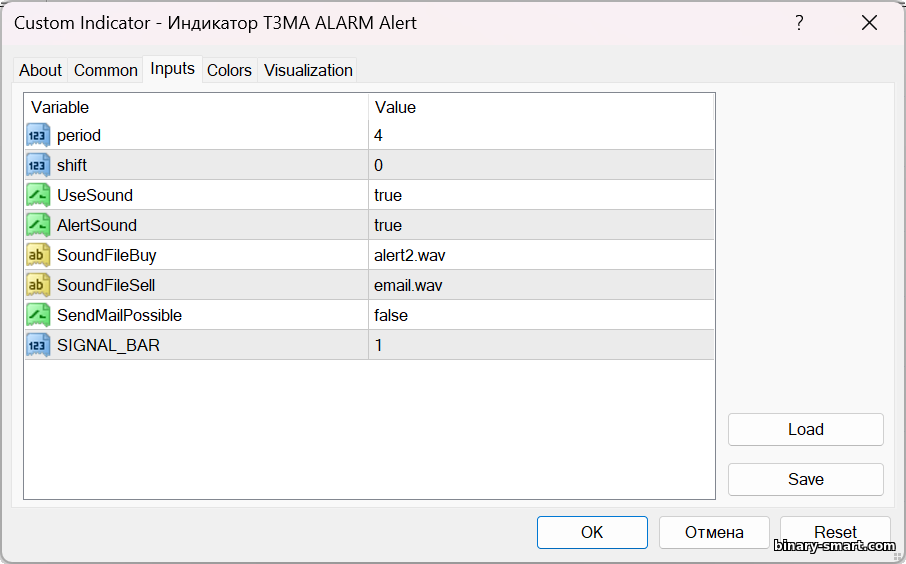Click the integer icon beside SIGNAL_BAR
This screenshot has height=564, width=906.
38,346
